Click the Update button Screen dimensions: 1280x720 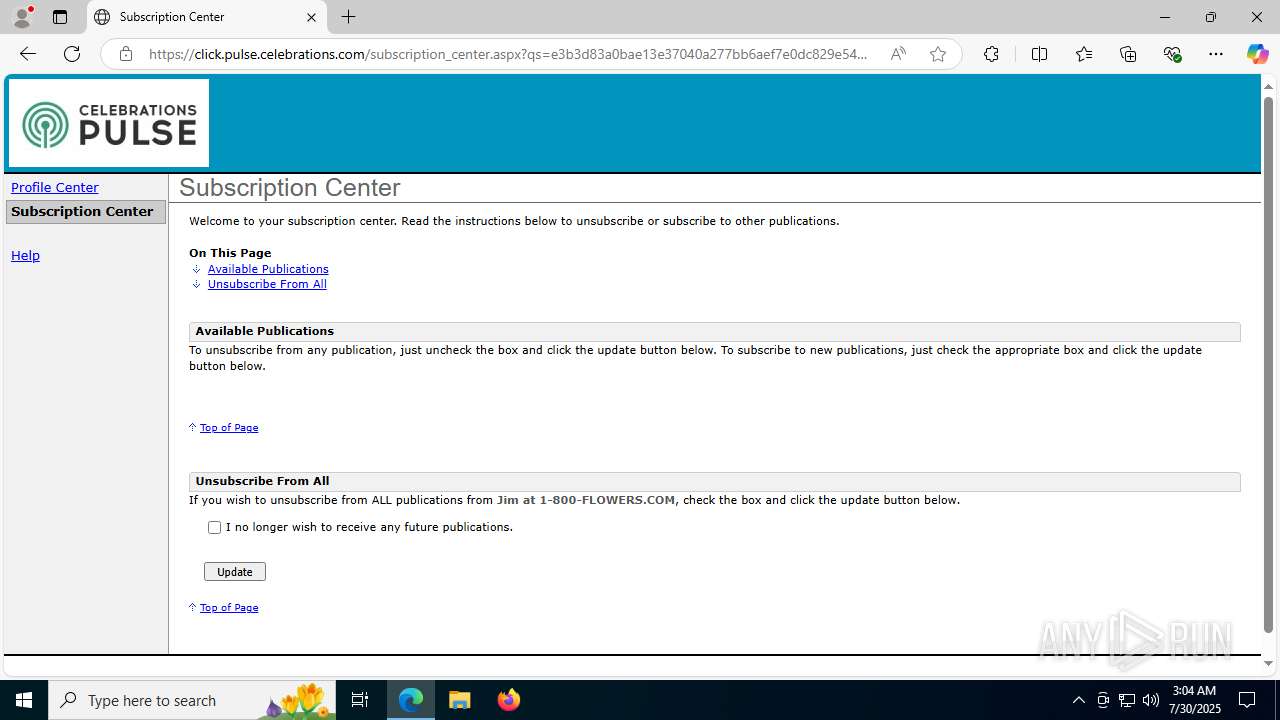pyautogui.click(x=235, y=572)
